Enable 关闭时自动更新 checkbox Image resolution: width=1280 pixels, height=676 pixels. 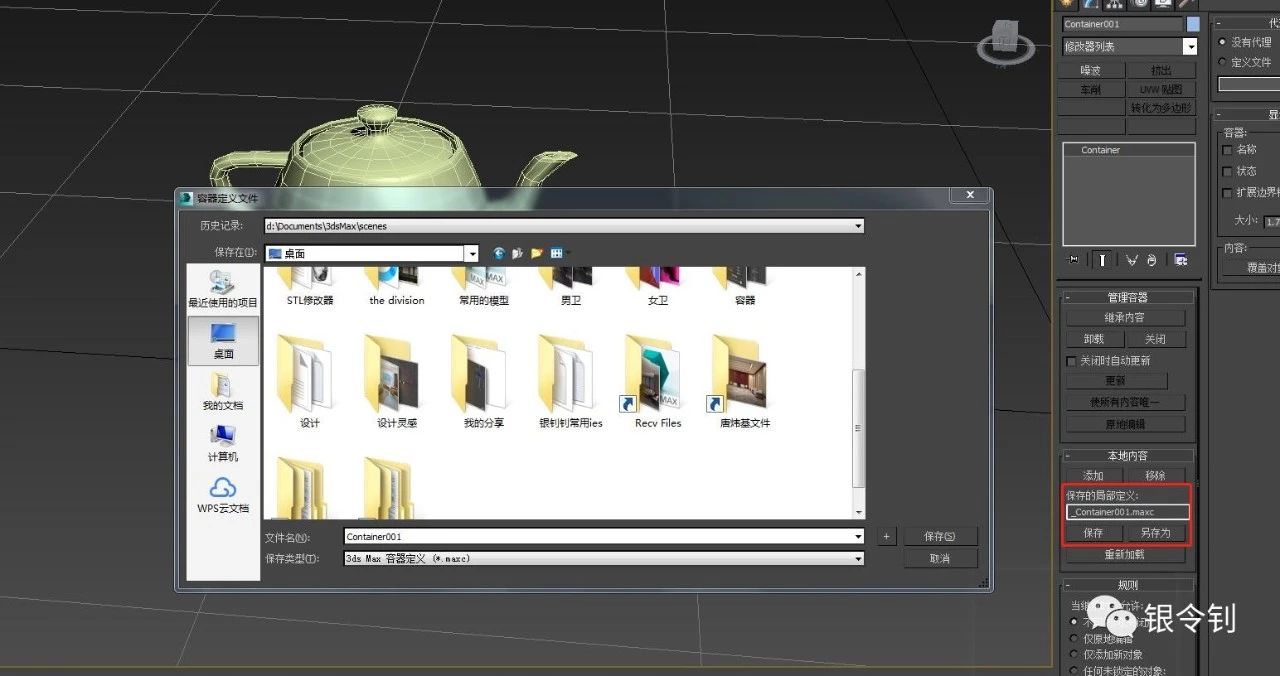coord(1071,360)
